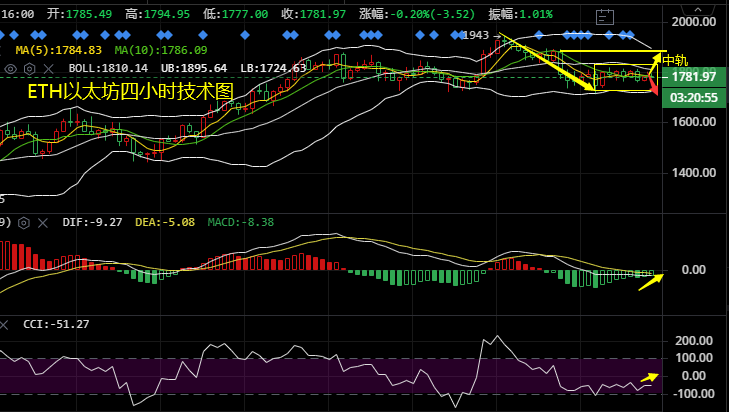This screenshot has height=412, width=729.
Task: Toggle BOLL indicator visibility eye icon
Action: click(x=11, y=69)
